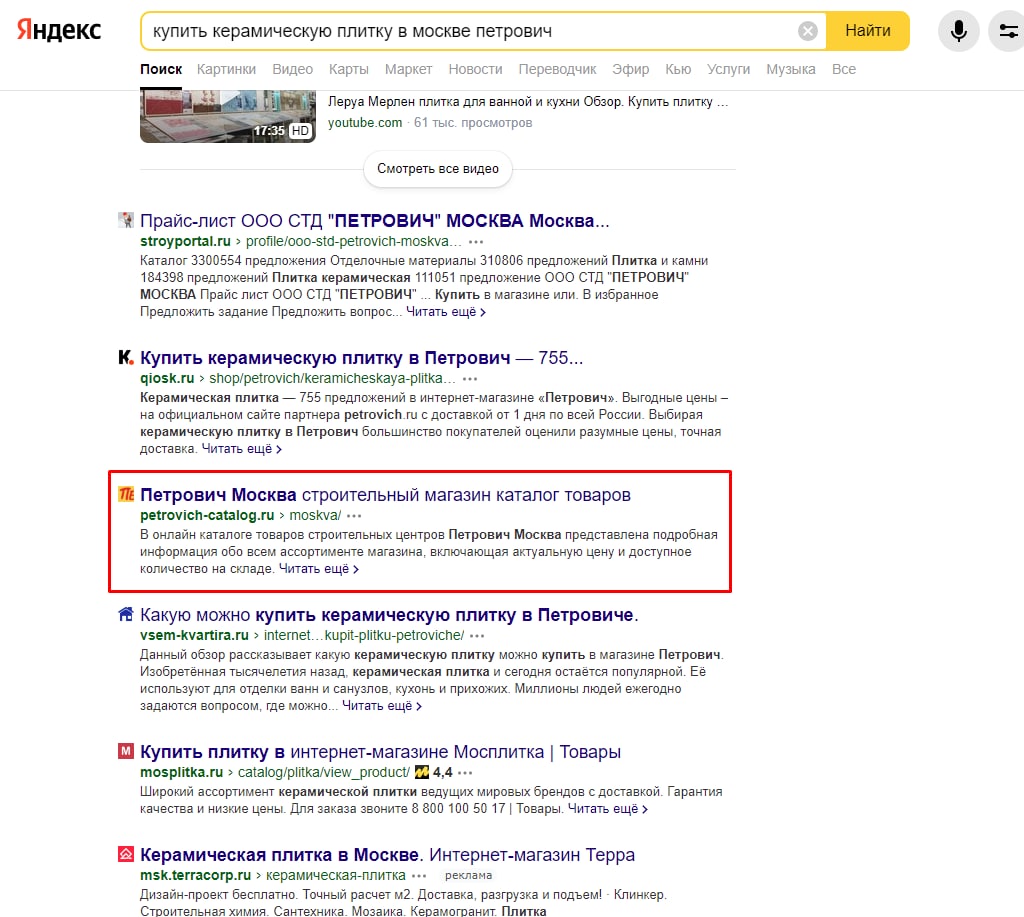Screen dimensions: 1024x917
Task: Open msk.terracorp.ru result options dots
Action: click(419, 876)
